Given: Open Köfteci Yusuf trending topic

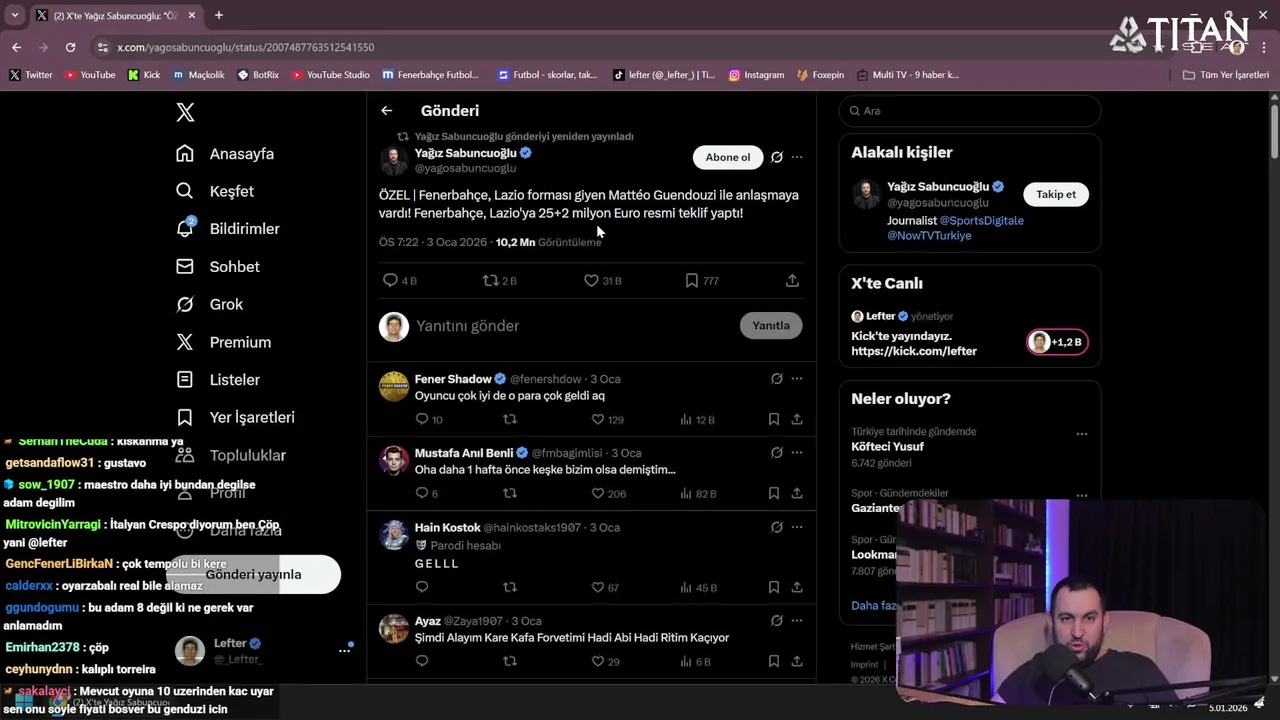Looking at the screenshot, I should 887,447.
